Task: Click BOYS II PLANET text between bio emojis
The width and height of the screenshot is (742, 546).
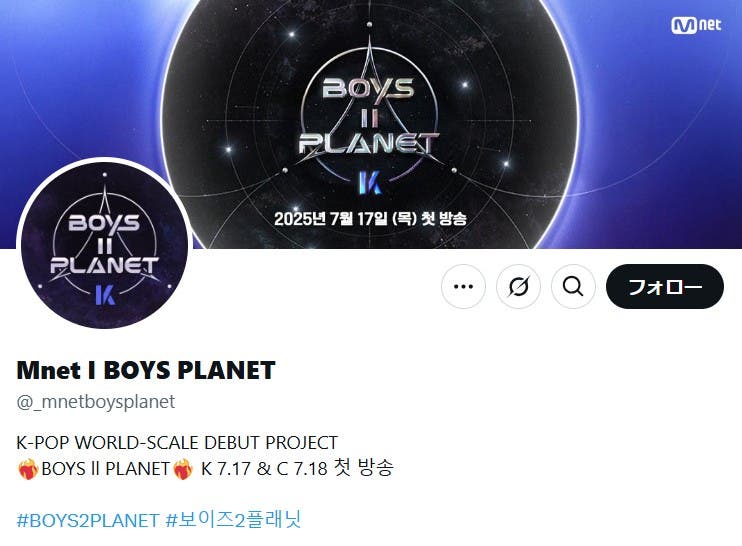Action: [x=106, y=469]
